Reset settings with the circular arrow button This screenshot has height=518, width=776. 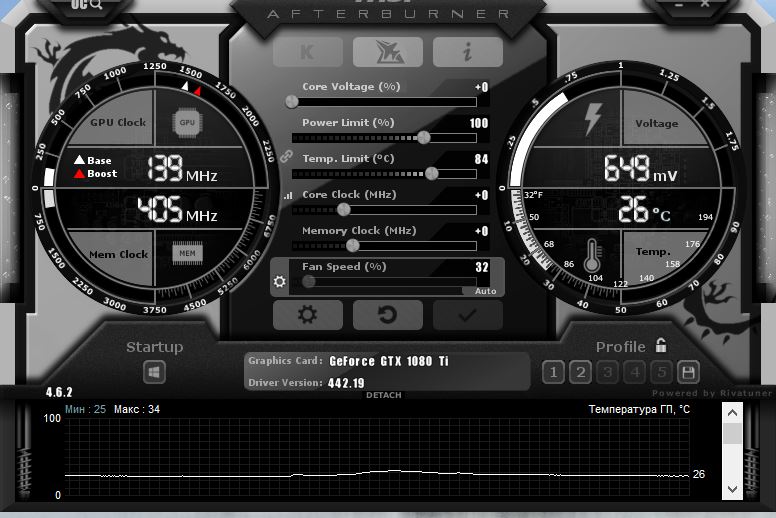tap(388, 315)
